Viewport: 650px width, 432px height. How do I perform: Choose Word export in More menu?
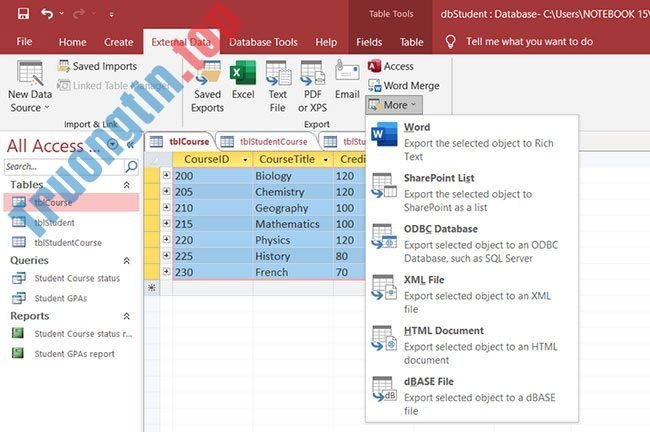472,141
